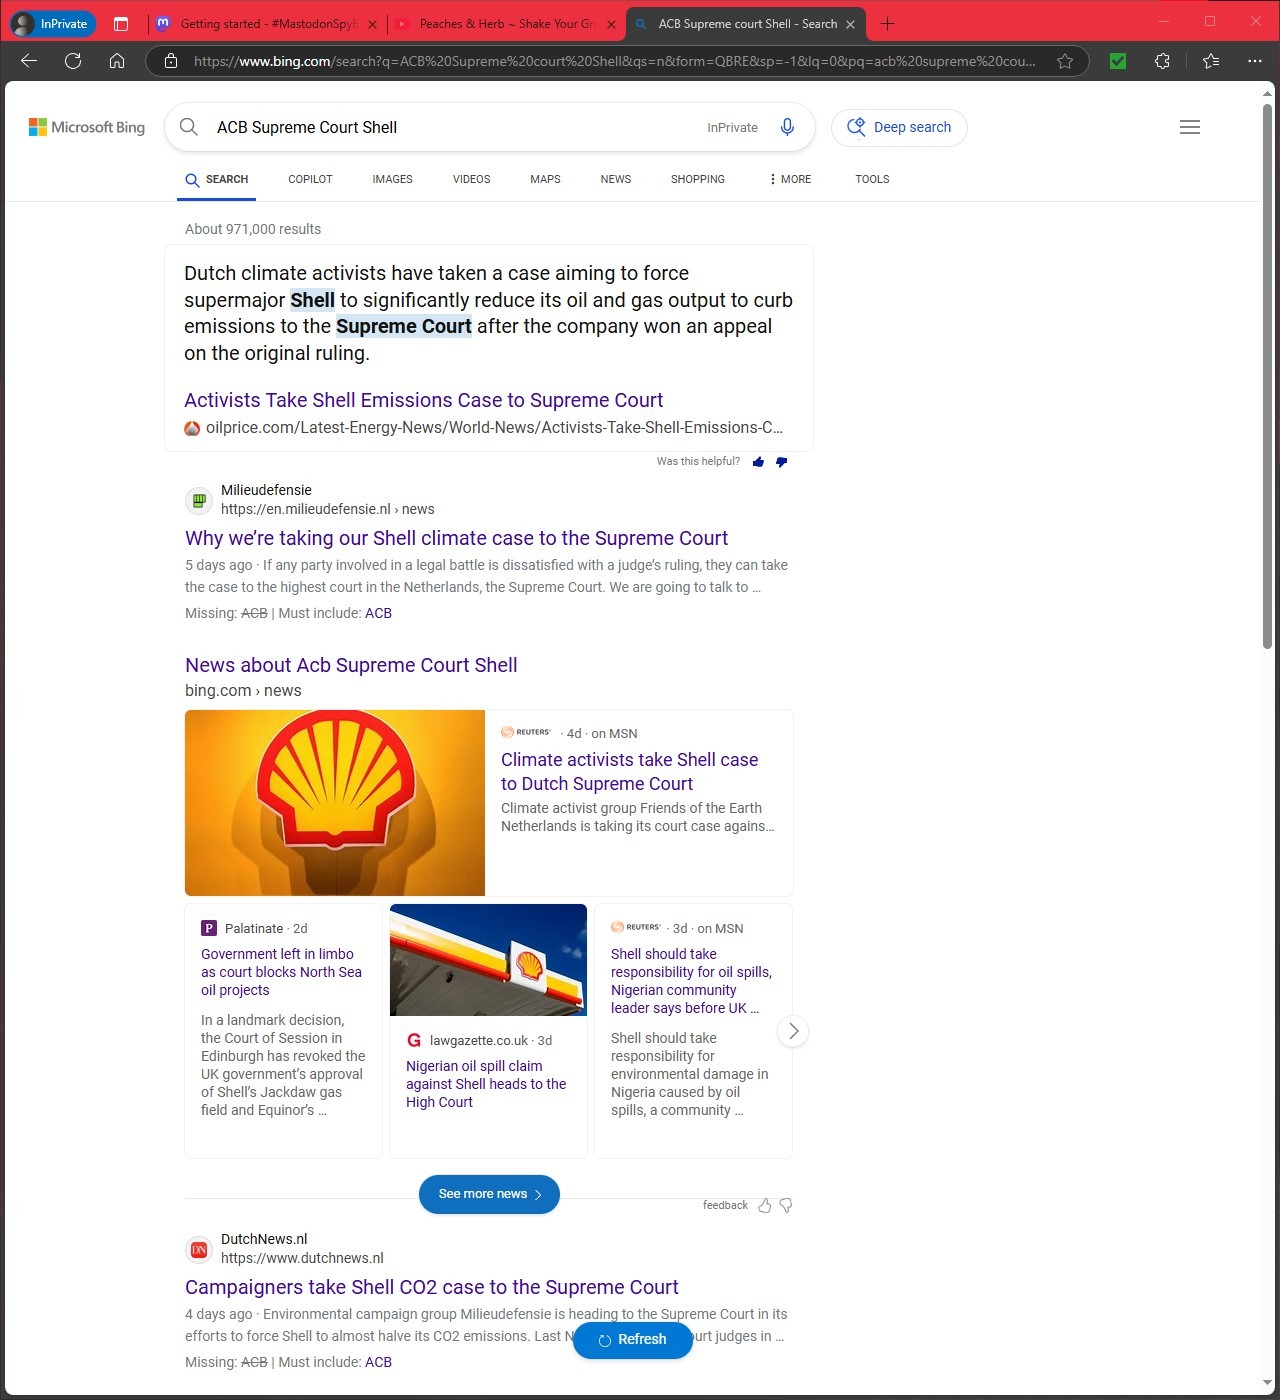Dislike the news feedback thumbs down
The height and width of the screenshot is (1400, 1280).
pos(786,1205)
